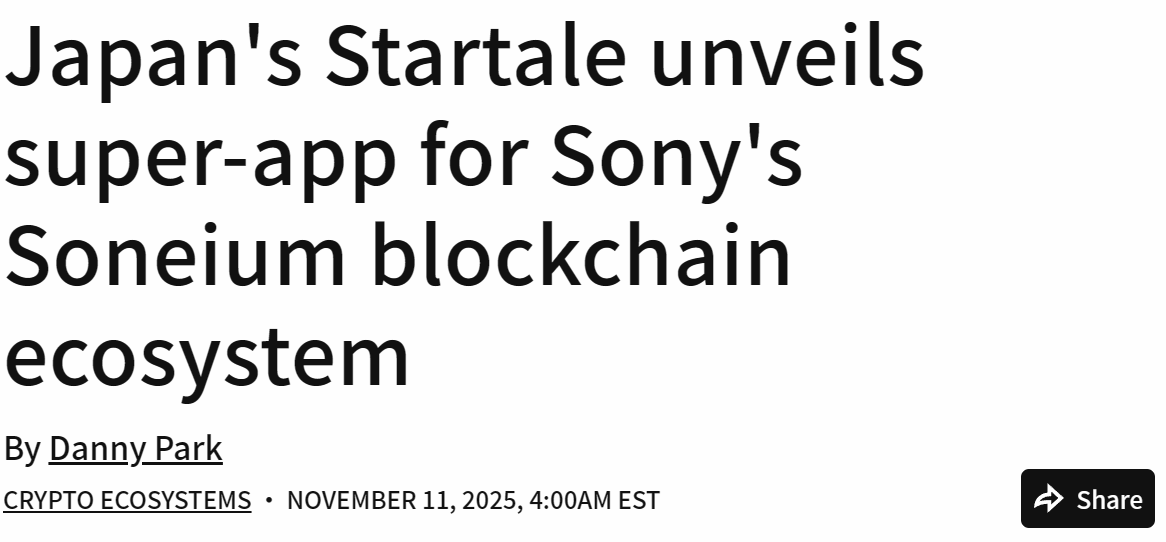Click the Share arrow icon

pos(1048,498)
